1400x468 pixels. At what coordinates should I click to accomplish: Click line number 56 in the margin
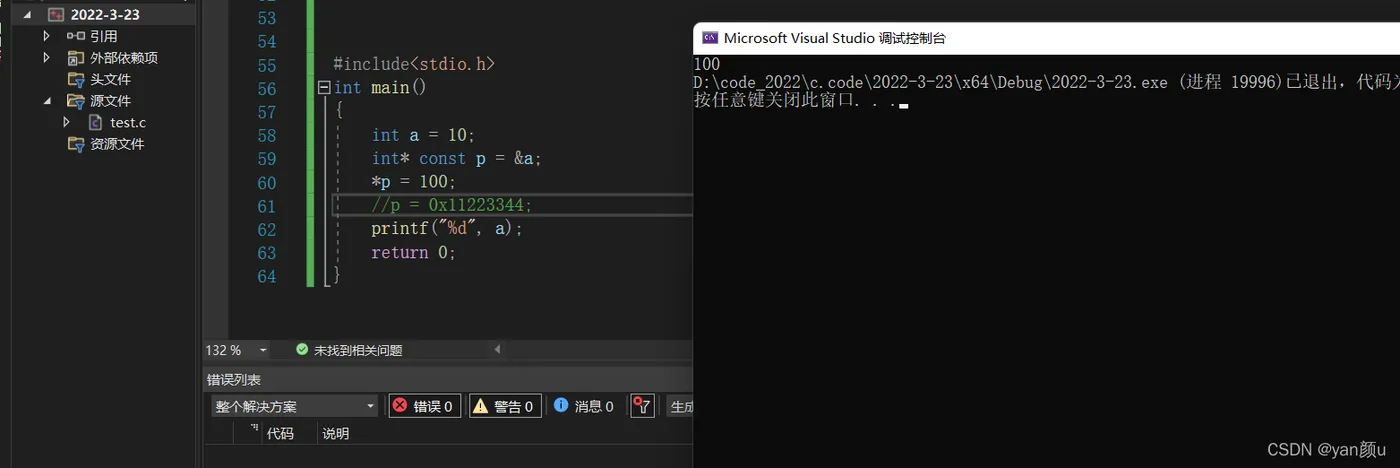click(x=266, y=88)
